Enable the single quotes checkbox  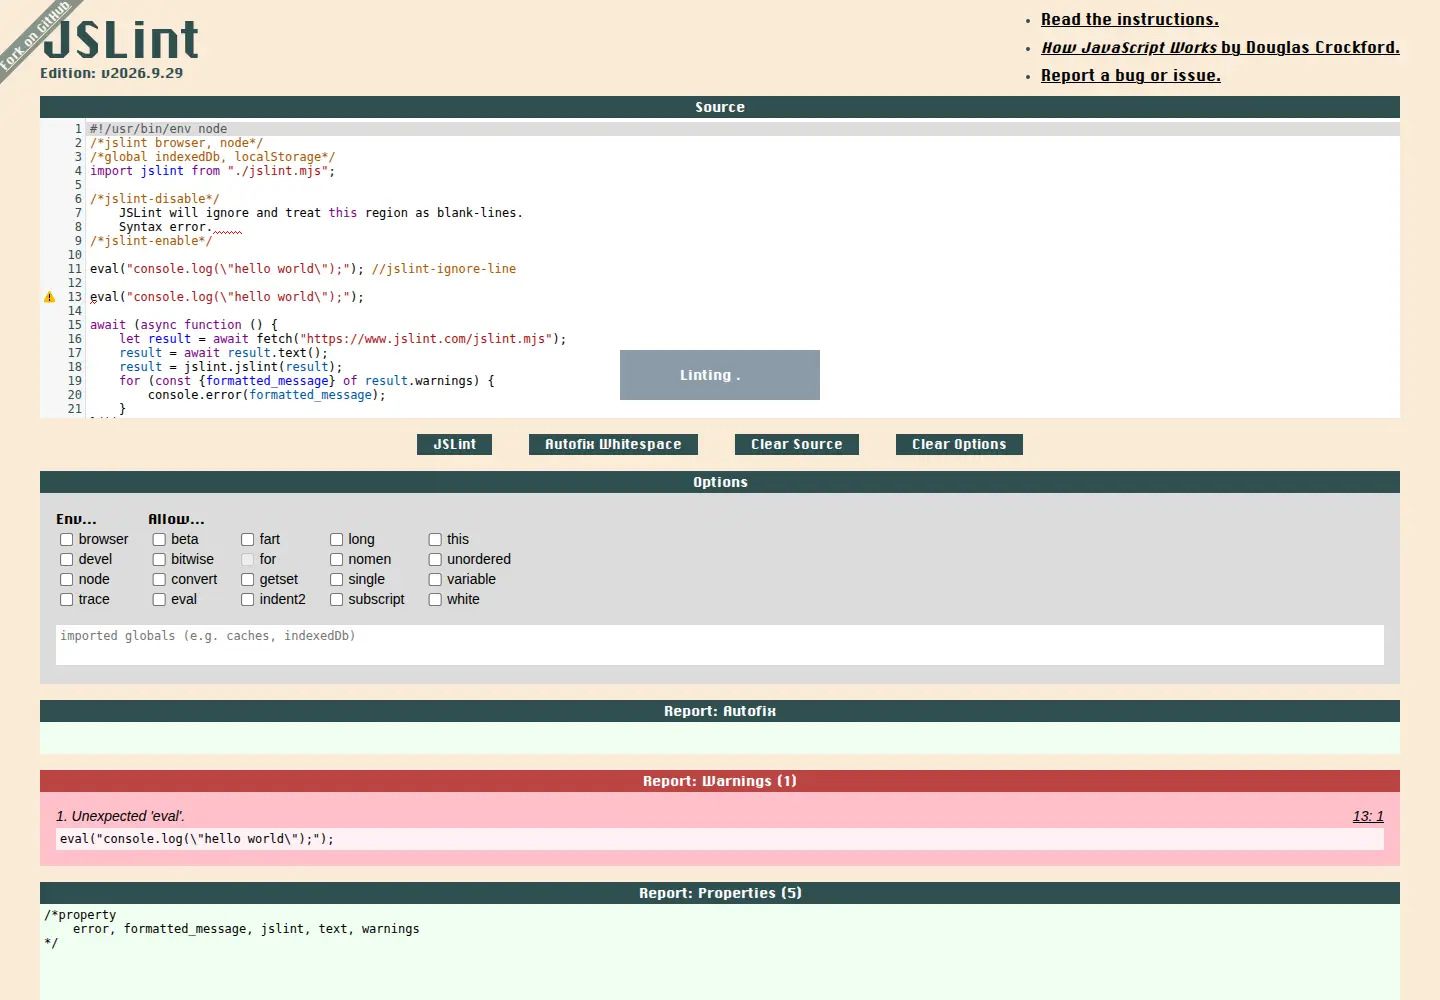[x=337, y=580]
